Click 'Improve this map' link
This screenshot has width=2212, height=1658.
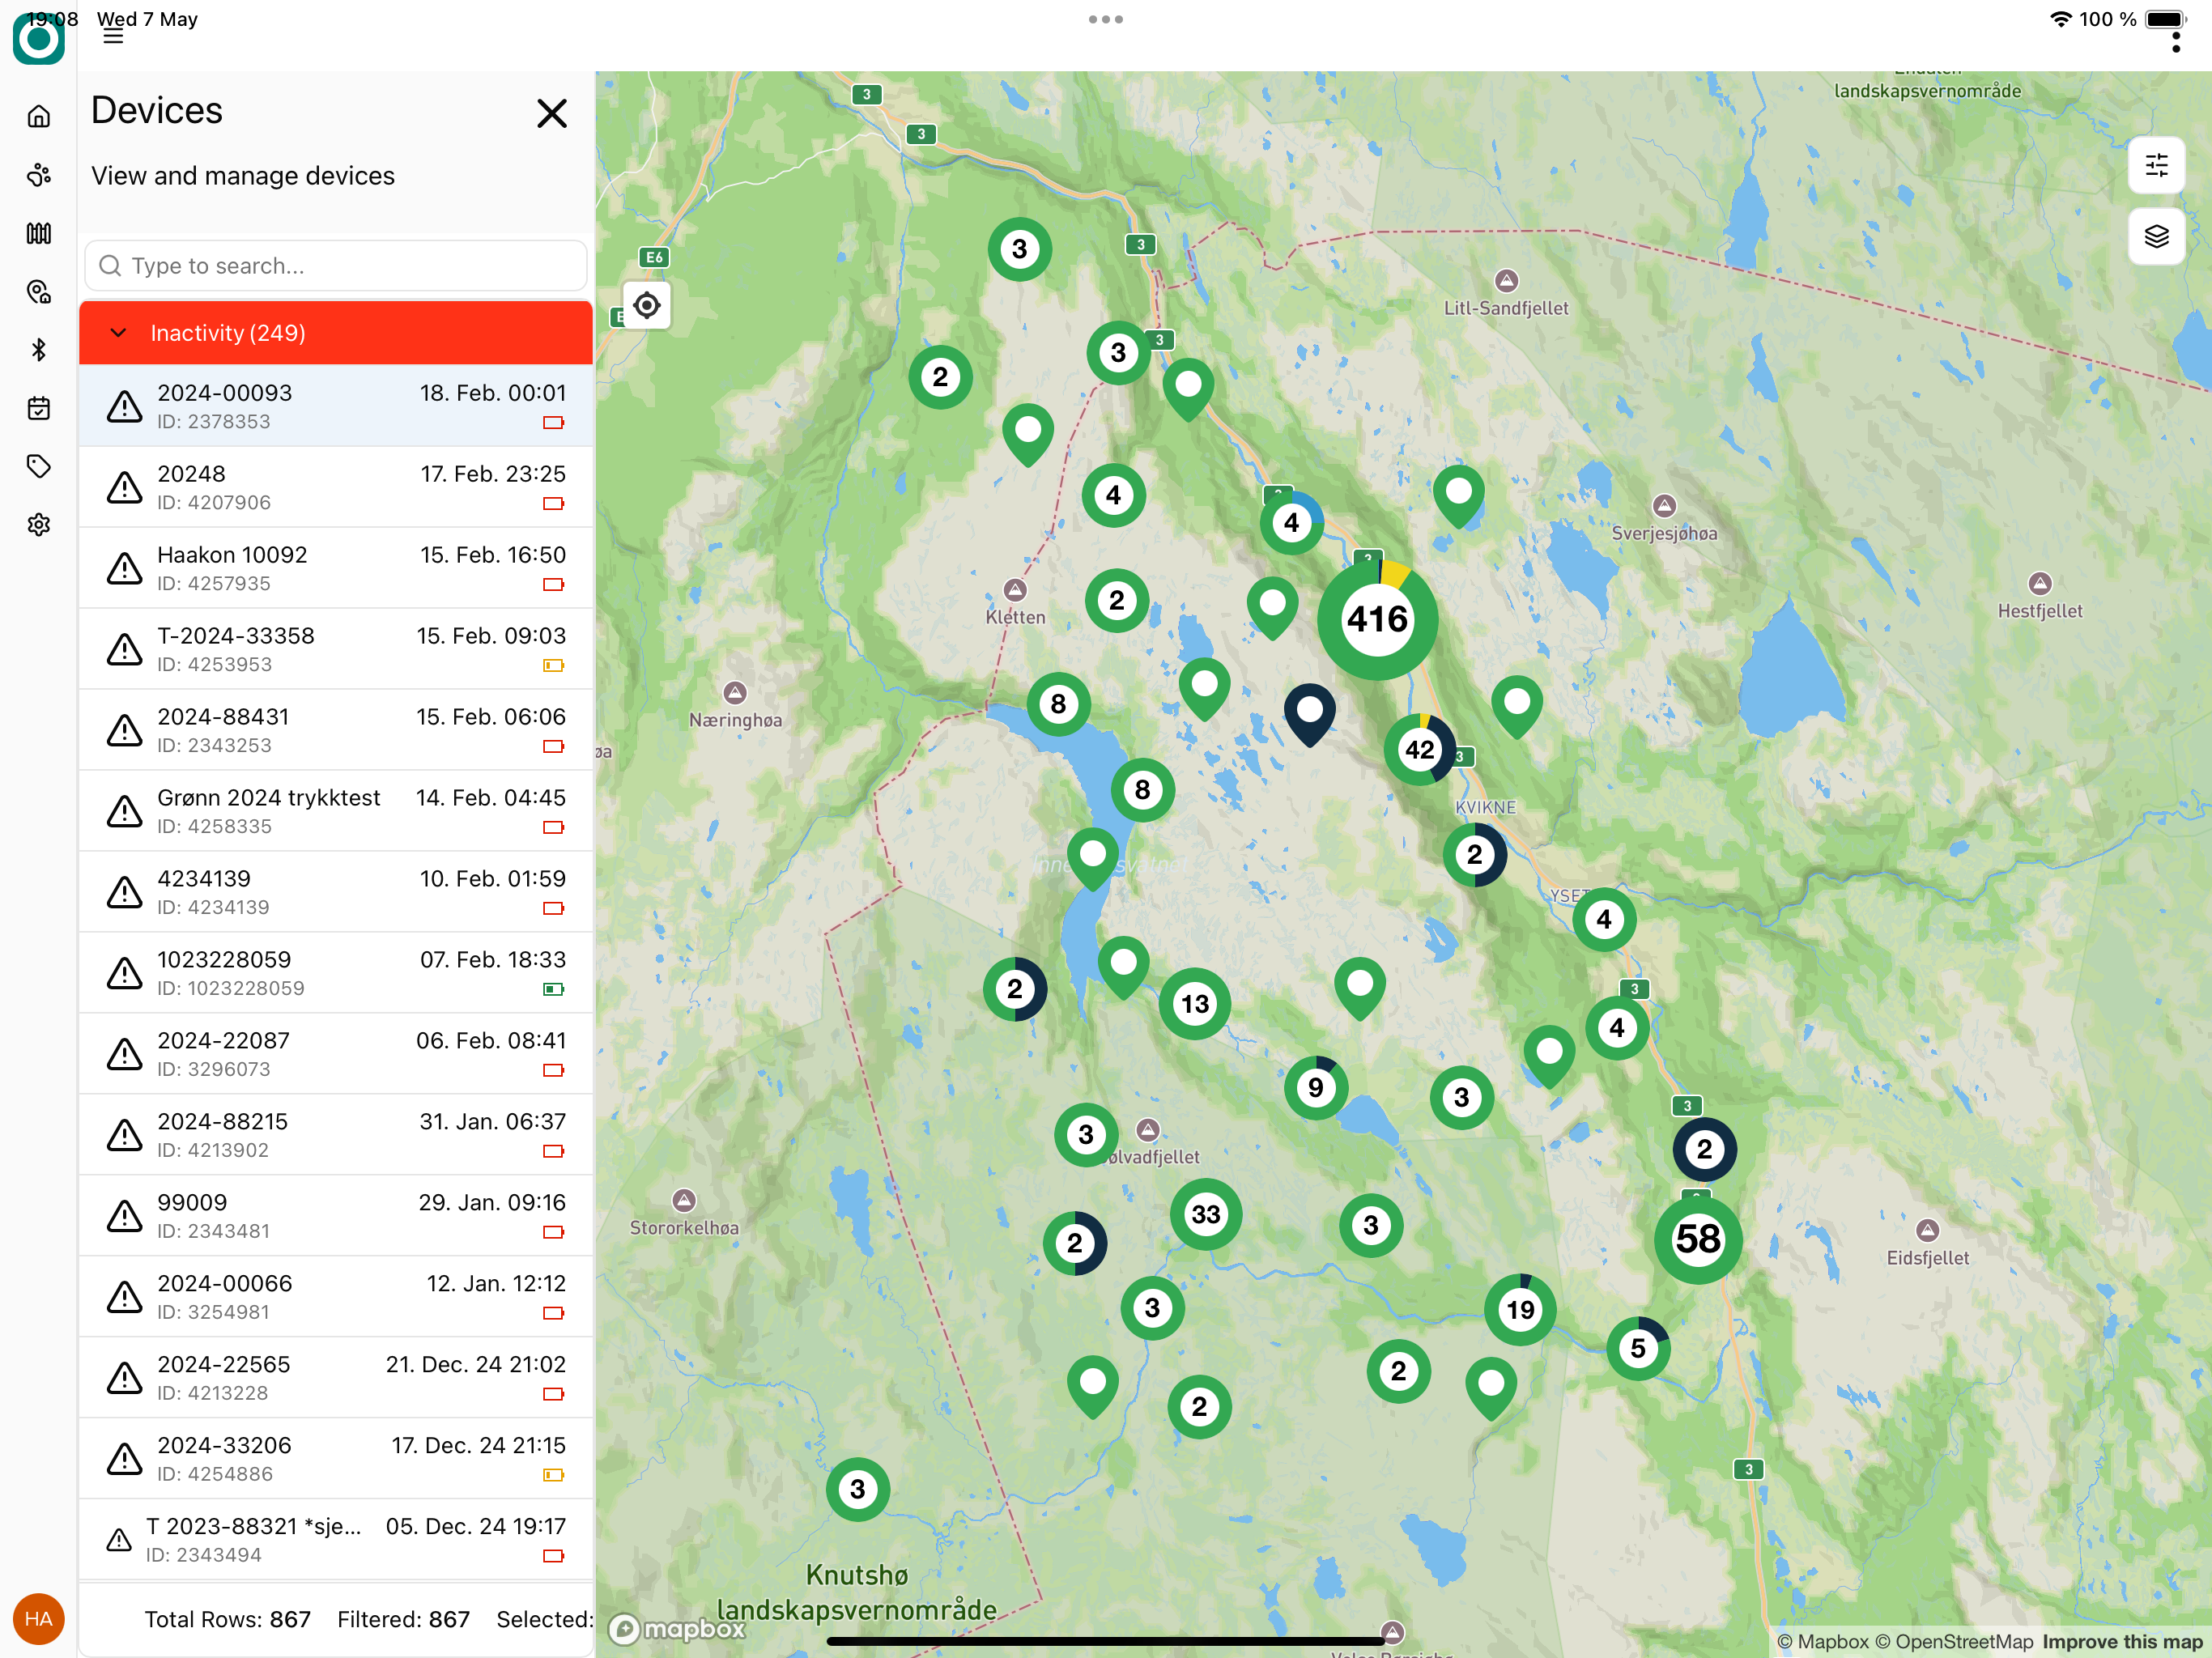click(2122, 1641)
